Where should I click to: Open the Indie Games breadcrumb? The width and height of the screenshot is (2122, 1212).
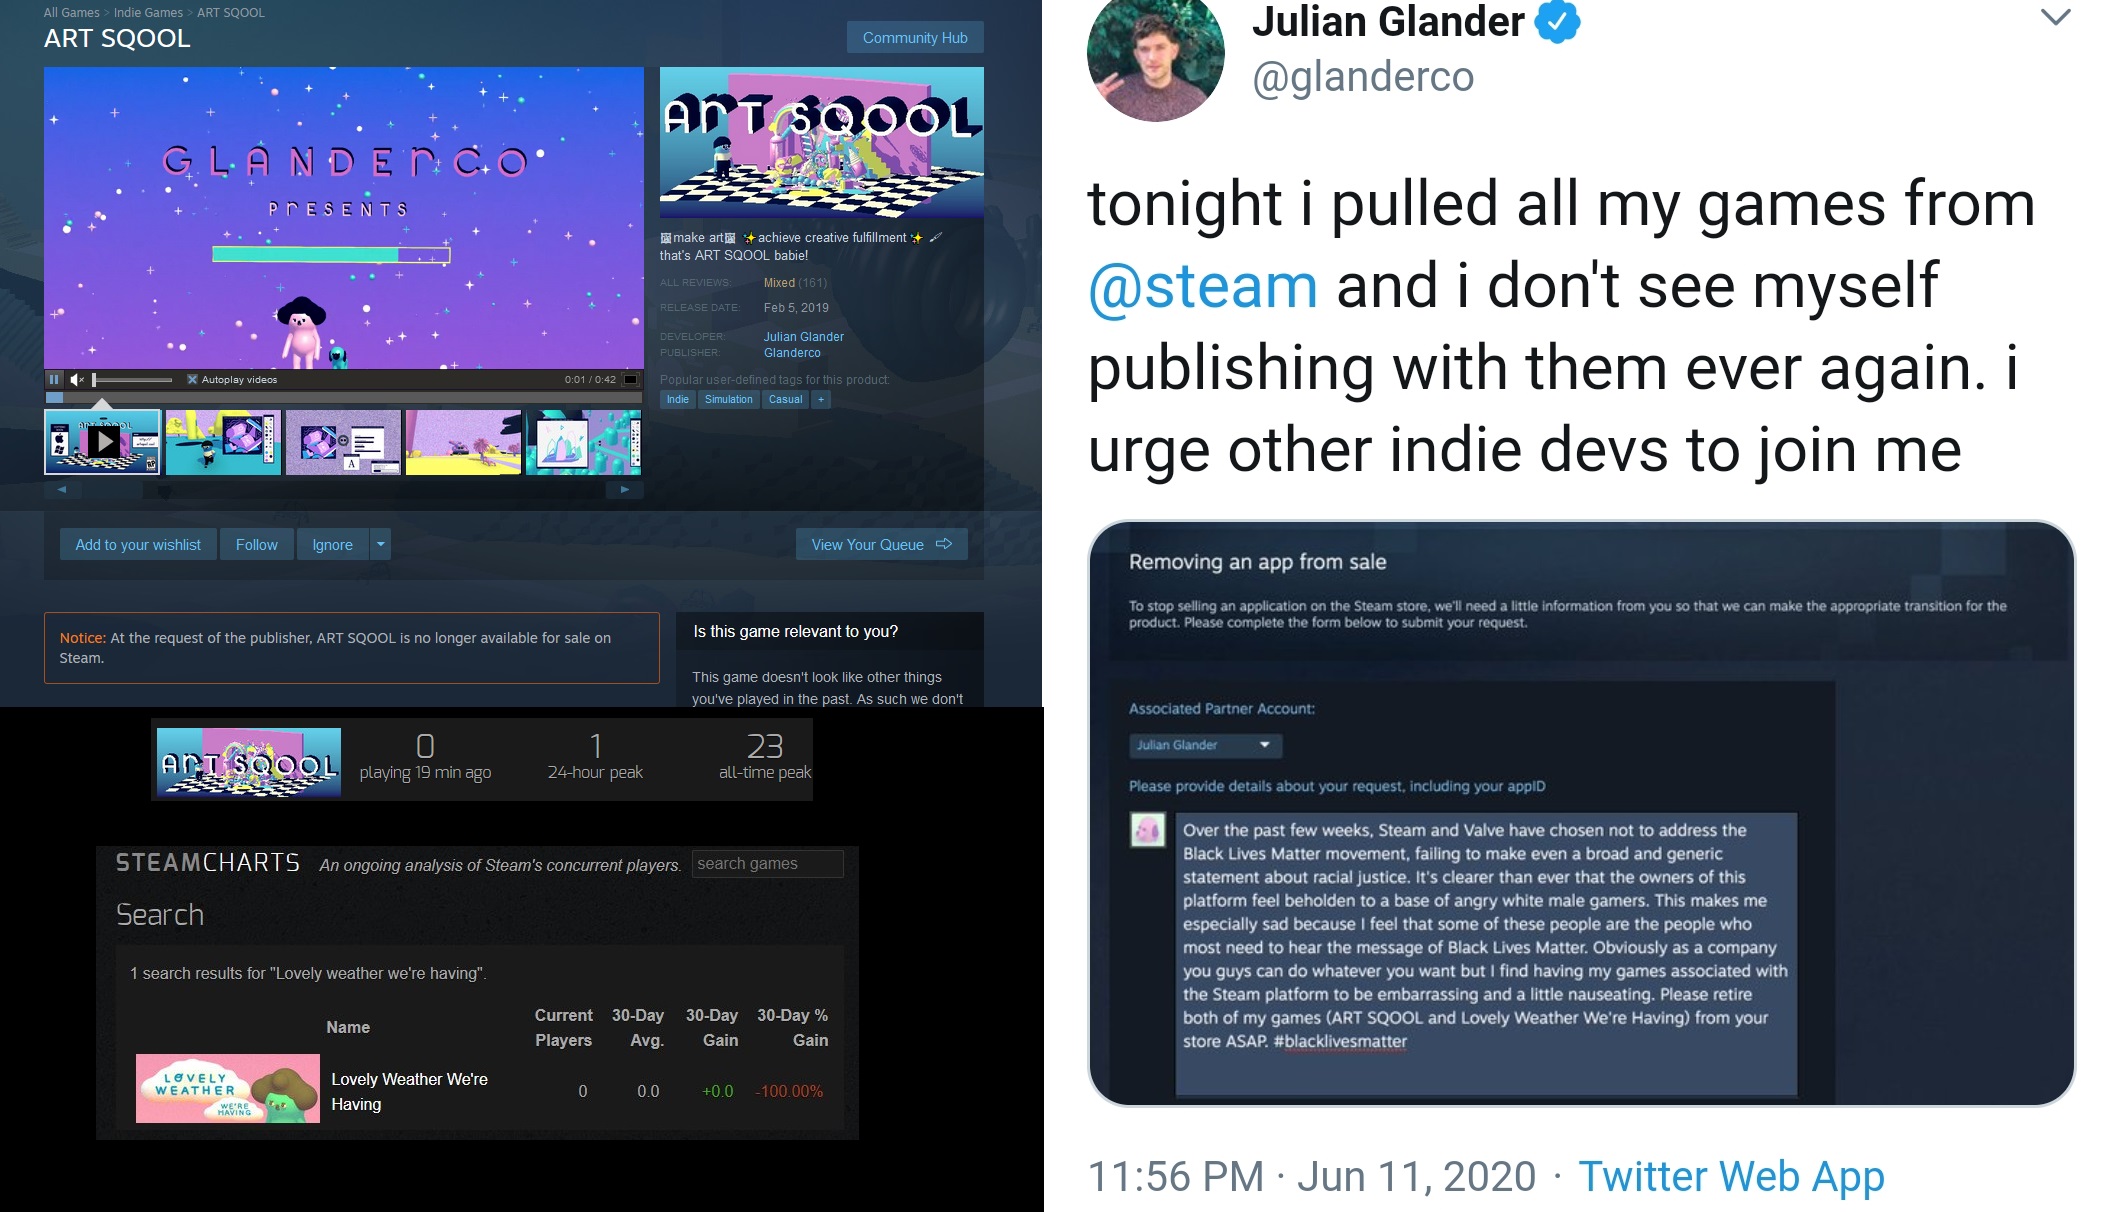click(x=148, y=13)
